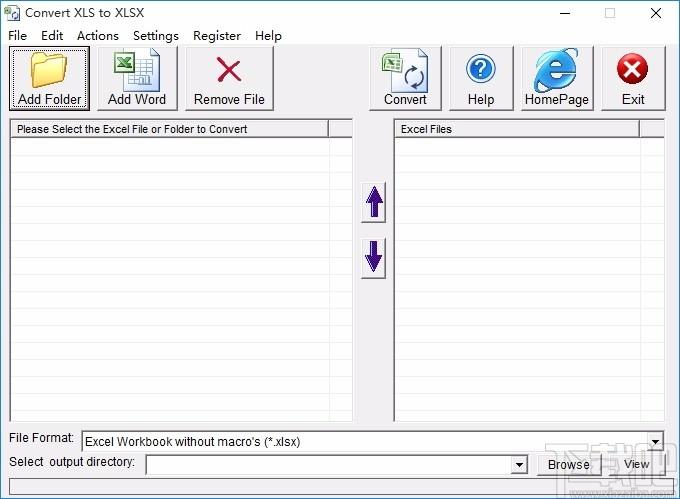
Task: Open the Help question mark toolbar button
Action: (x=481, y=78)
